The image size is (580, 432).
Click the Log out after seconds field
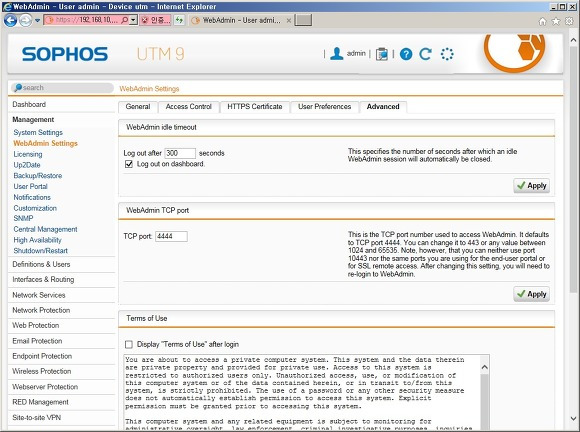pos(180,153)
